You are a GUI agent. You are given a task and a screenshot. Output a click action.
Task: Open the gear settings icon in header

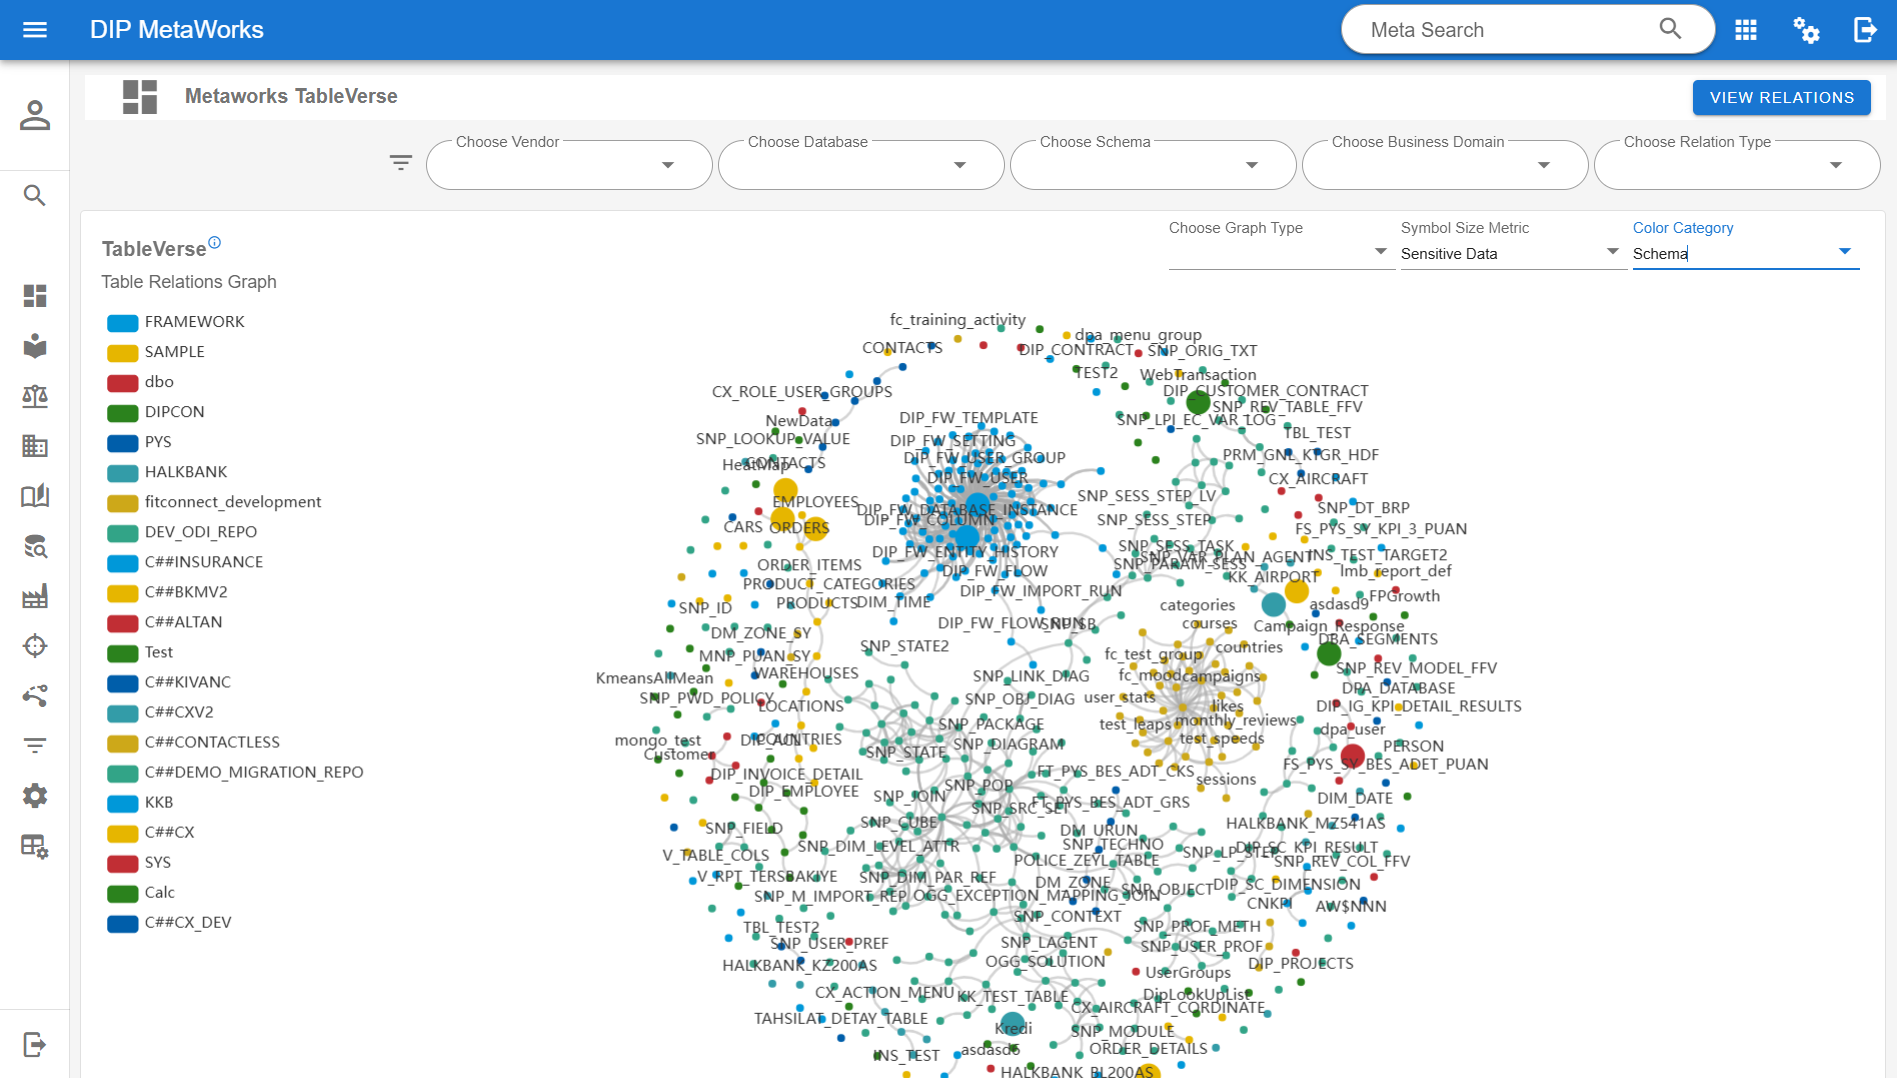[x=1806, y=30]
